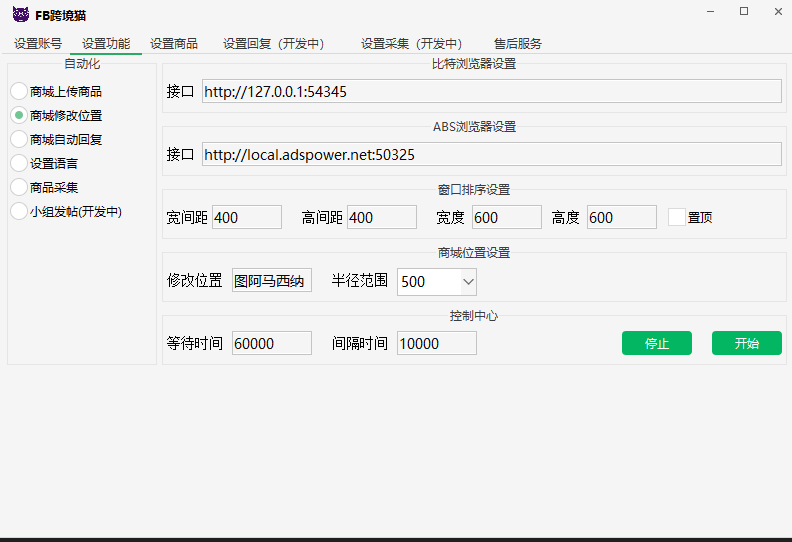Switch to the 设置账号 tab

pyautogui.click(x=38, y=44)
